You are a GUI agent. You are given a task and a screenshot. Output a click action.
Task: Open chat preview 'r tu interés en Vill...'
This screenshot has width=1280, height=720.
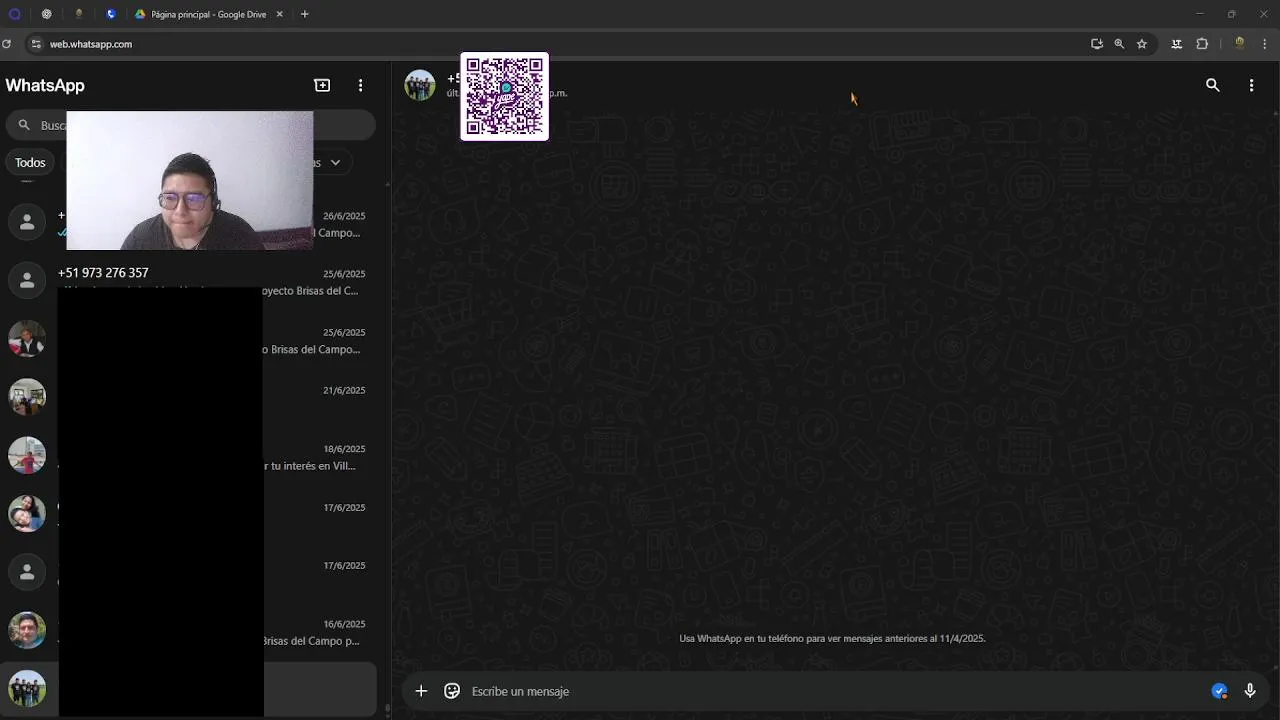coord(310,466)
